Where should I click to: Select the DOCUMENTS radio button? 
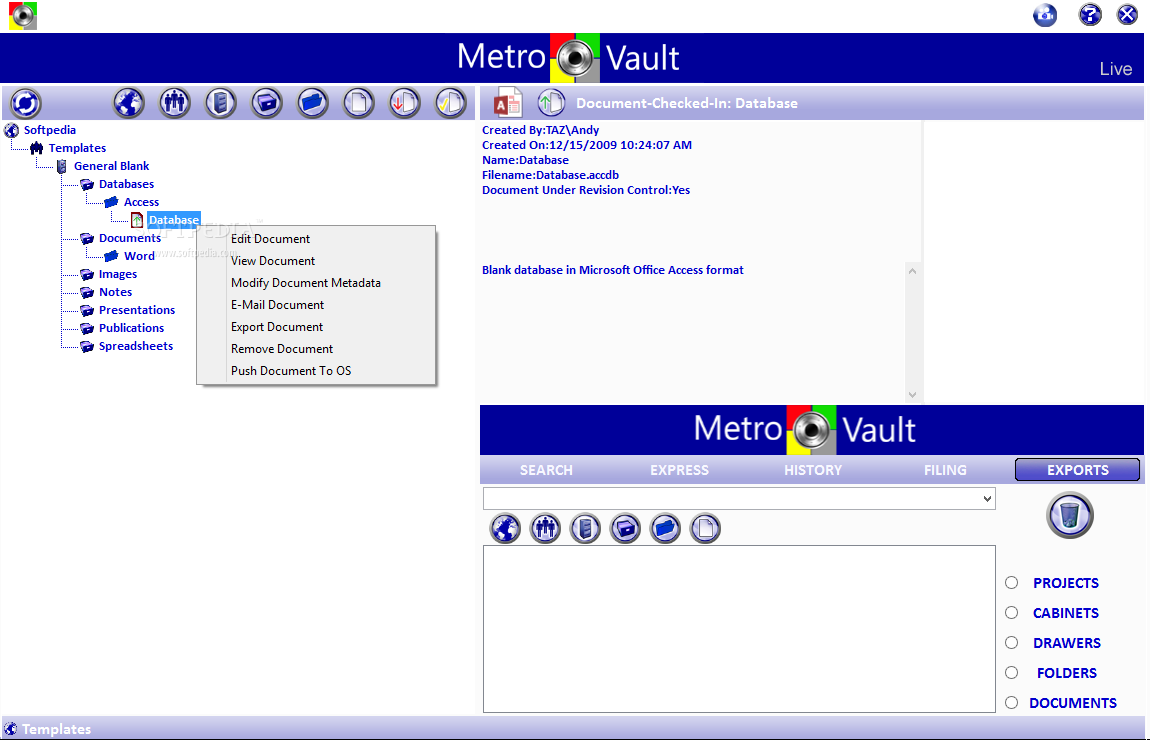[x=1011, y=703]
